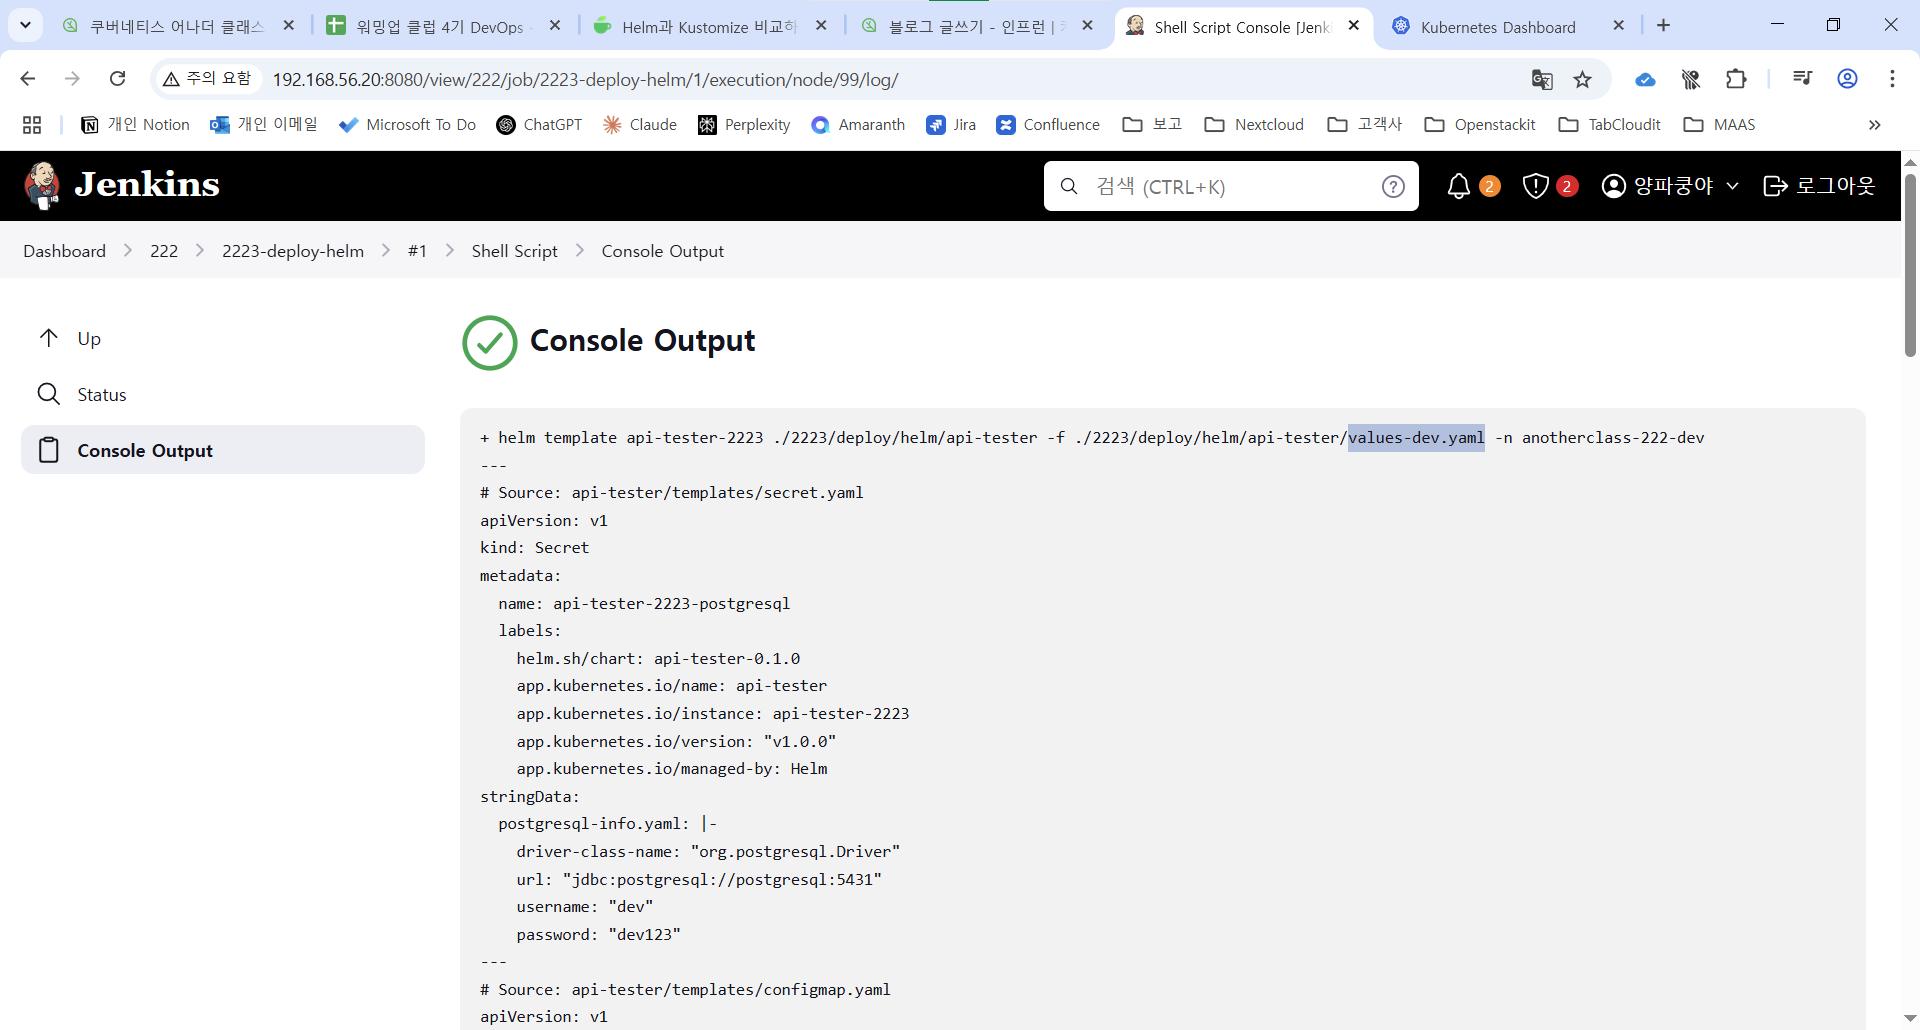Open the 보고 bookmarks folder
Screen dimensions: 1920x1030
[x=1152, y=125]
